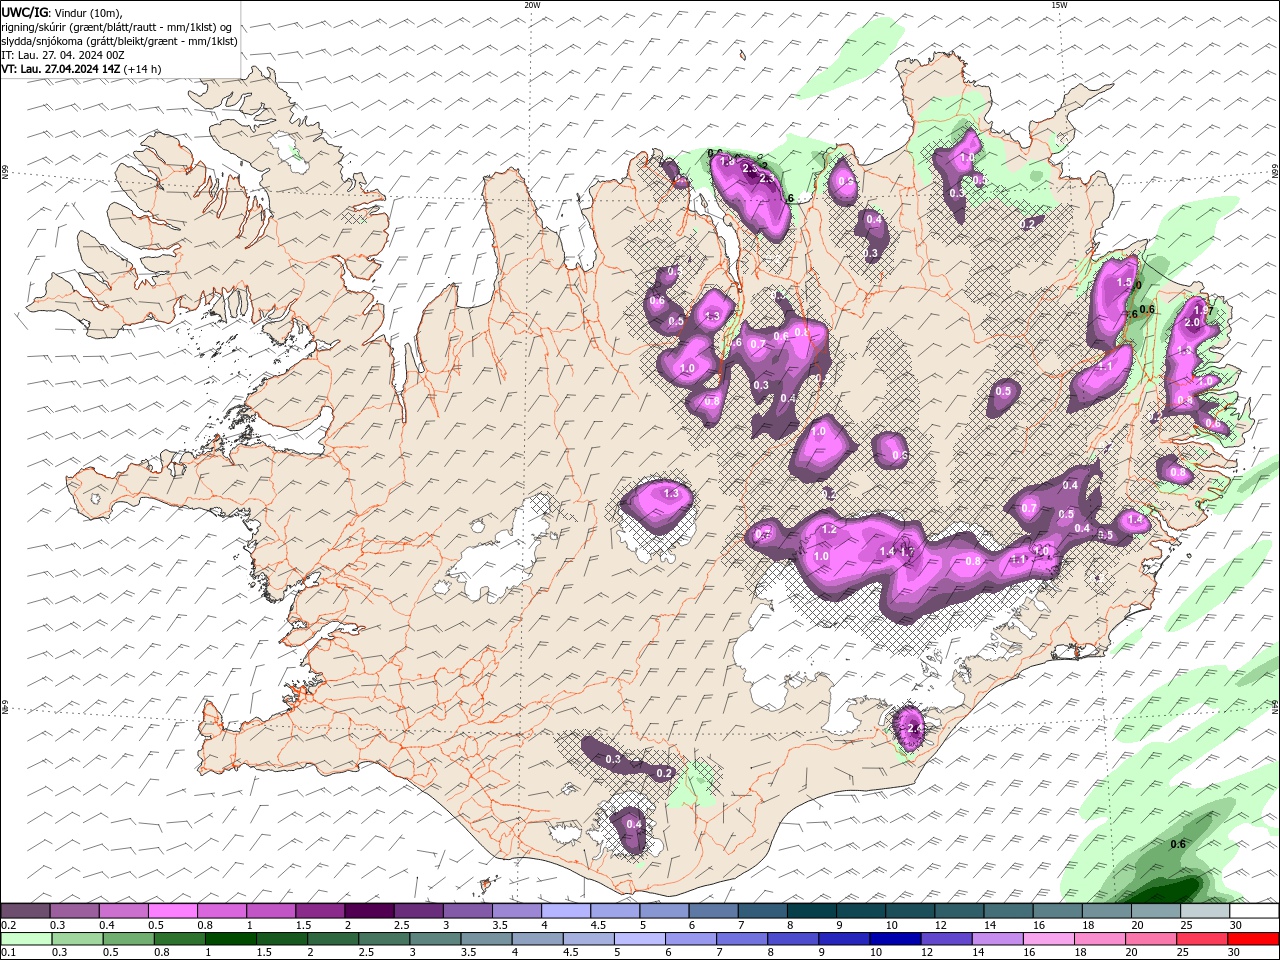This screenshot has height=960, width=1280.
Task: Click the UWC/IG title in legend box
Action: coord(25,12)
